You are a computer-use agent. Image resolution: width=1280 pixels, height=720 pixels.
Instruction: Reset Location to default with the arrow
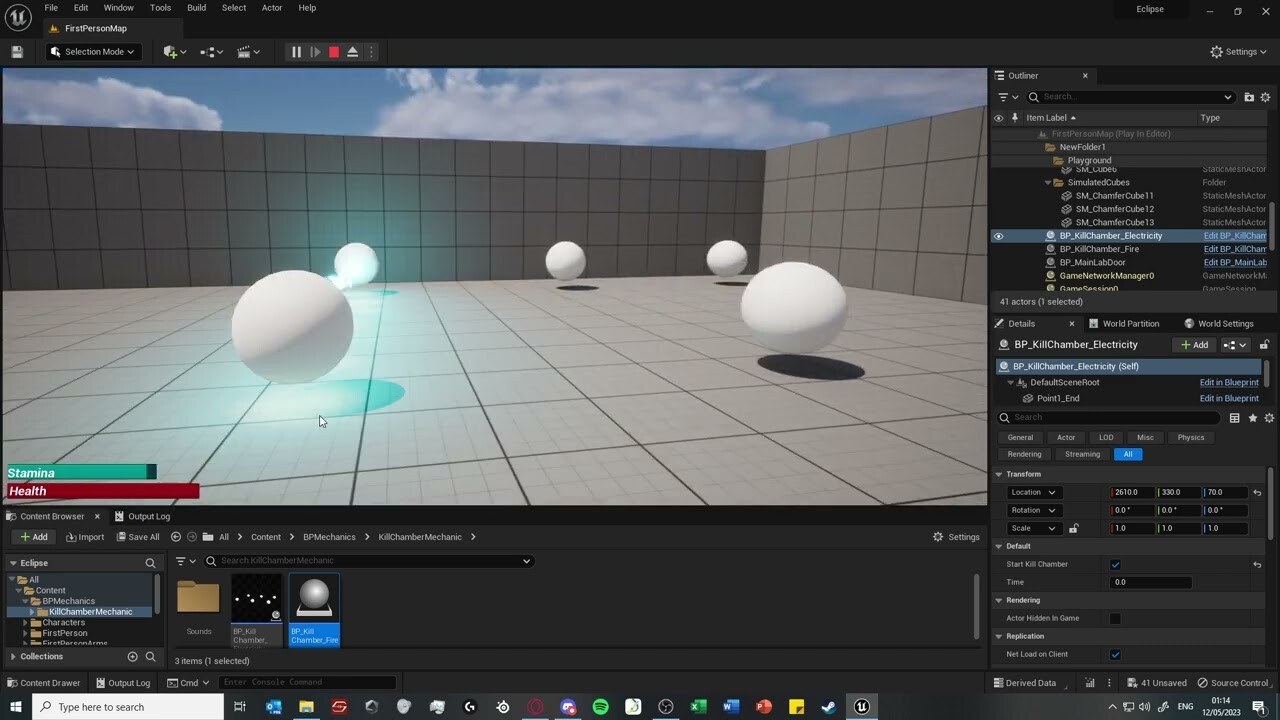[1257, 492]
